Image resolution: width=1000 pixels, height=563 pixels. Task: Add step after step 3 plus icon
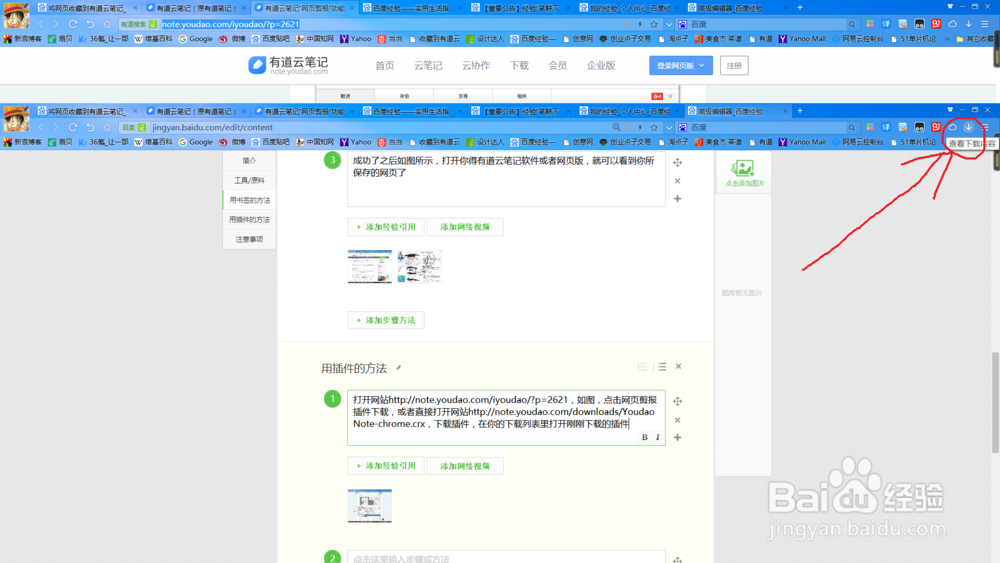[x=677, y=199]
